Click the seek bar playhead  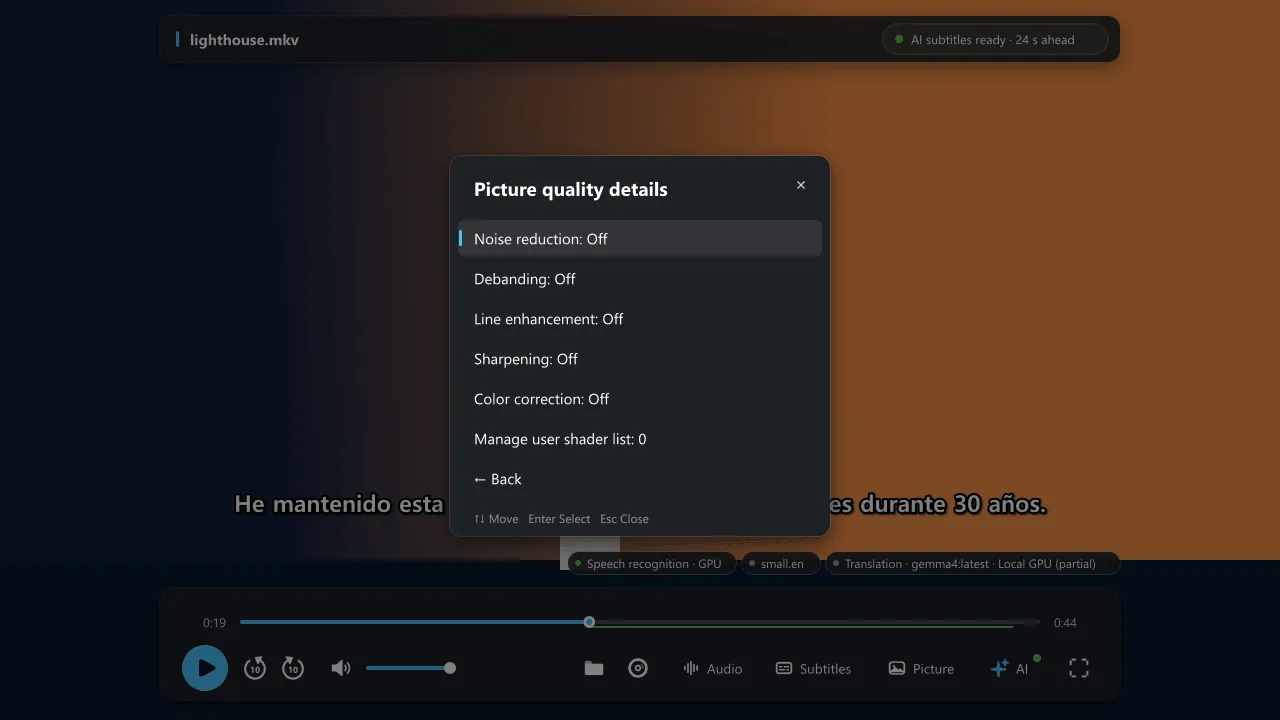pyautogui.click(x=589, y=622)
